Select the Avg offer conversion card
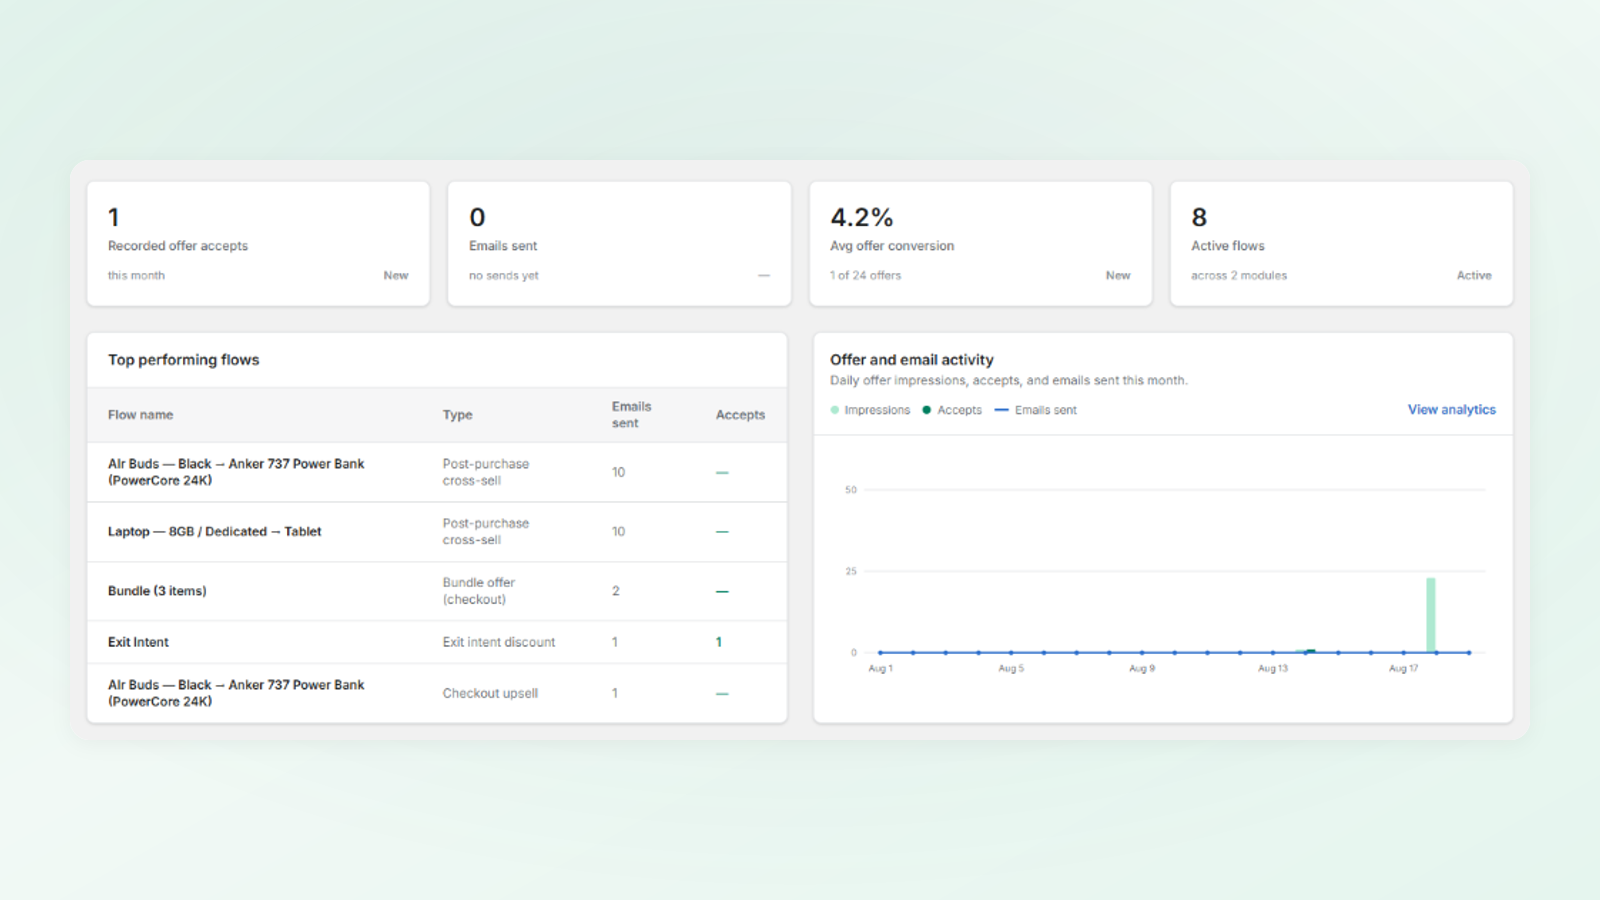This screenshot has width=1600, height=900. 980,243
